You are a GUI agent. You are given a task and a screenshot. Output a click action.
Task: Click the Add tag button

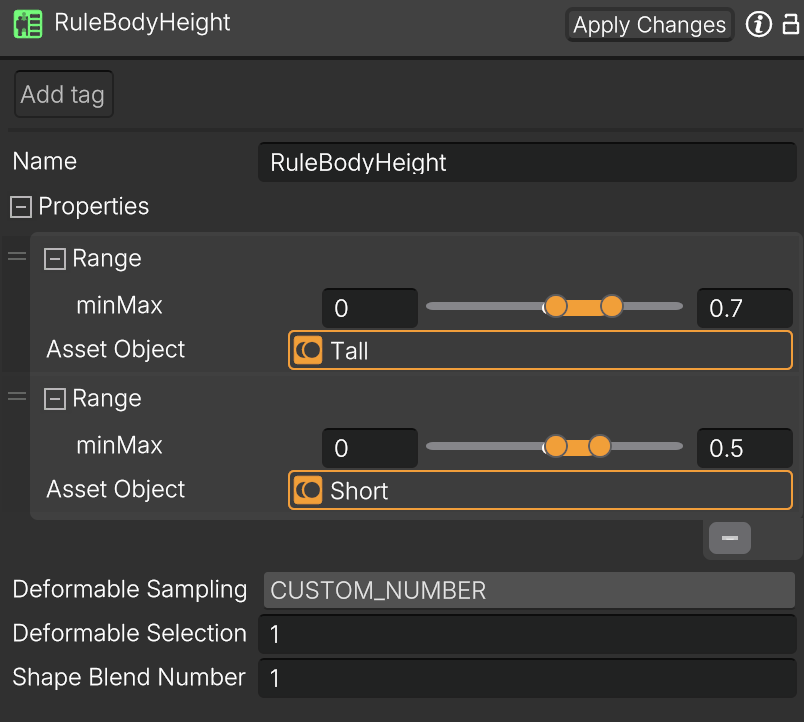click(x=64, y=94)
